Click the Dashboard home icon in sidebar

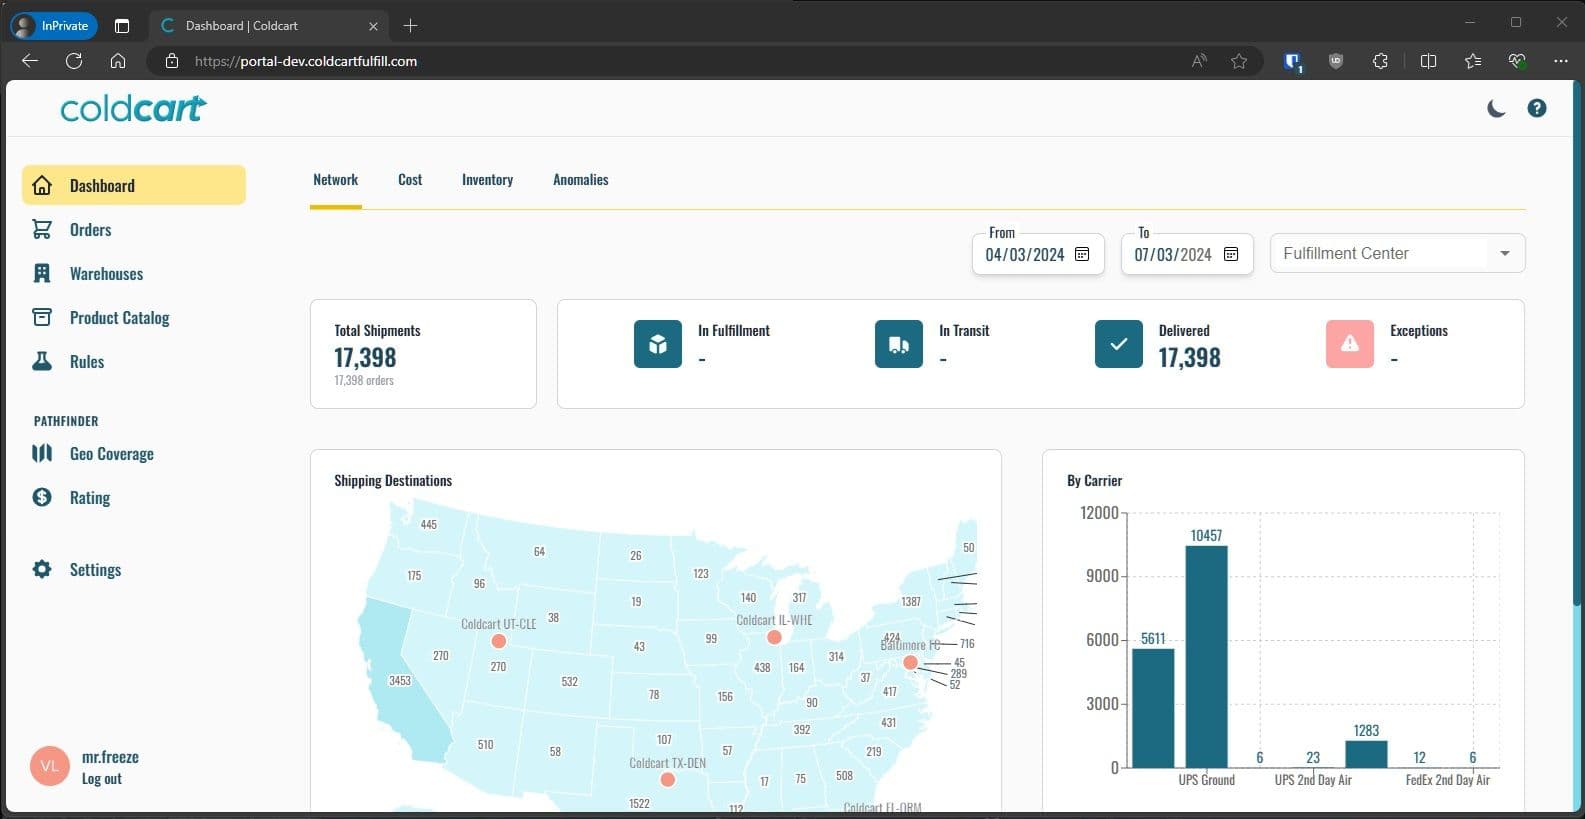[x=42, y=185]
